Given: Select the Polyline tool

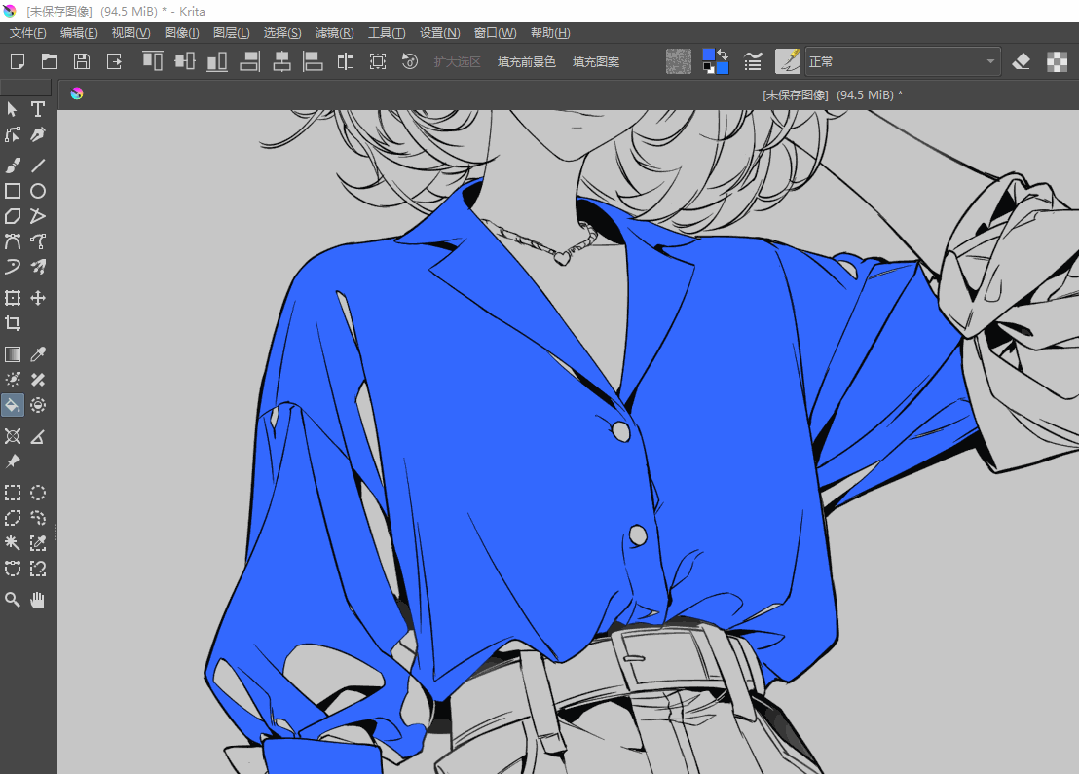Looking at the screenshot, I should pyautogui.click(x=38, y=216).
